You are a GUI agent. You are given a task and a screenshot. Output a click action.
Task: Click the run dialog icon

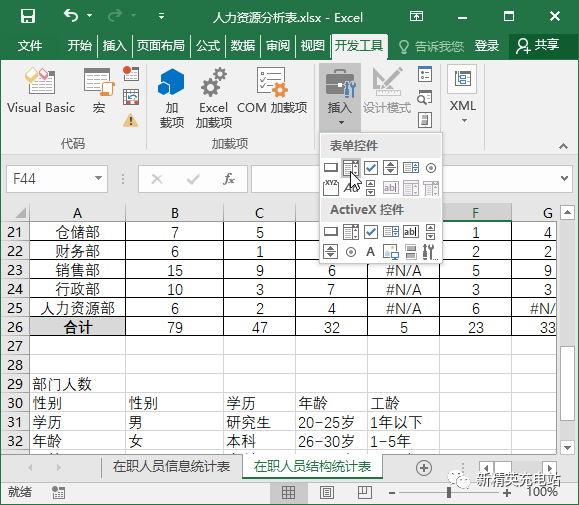(x=425, y=120)
